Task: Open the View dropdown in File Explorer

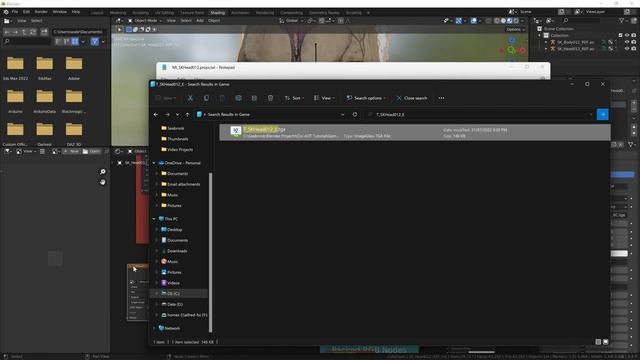Action: pyautogui.click(x=324, y=98)
